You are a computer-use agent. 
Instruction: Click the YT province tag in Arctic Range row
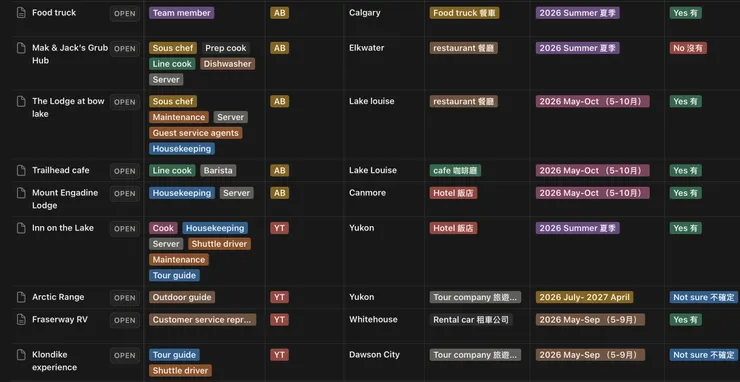pyautogui.click(x=279, y=297)
